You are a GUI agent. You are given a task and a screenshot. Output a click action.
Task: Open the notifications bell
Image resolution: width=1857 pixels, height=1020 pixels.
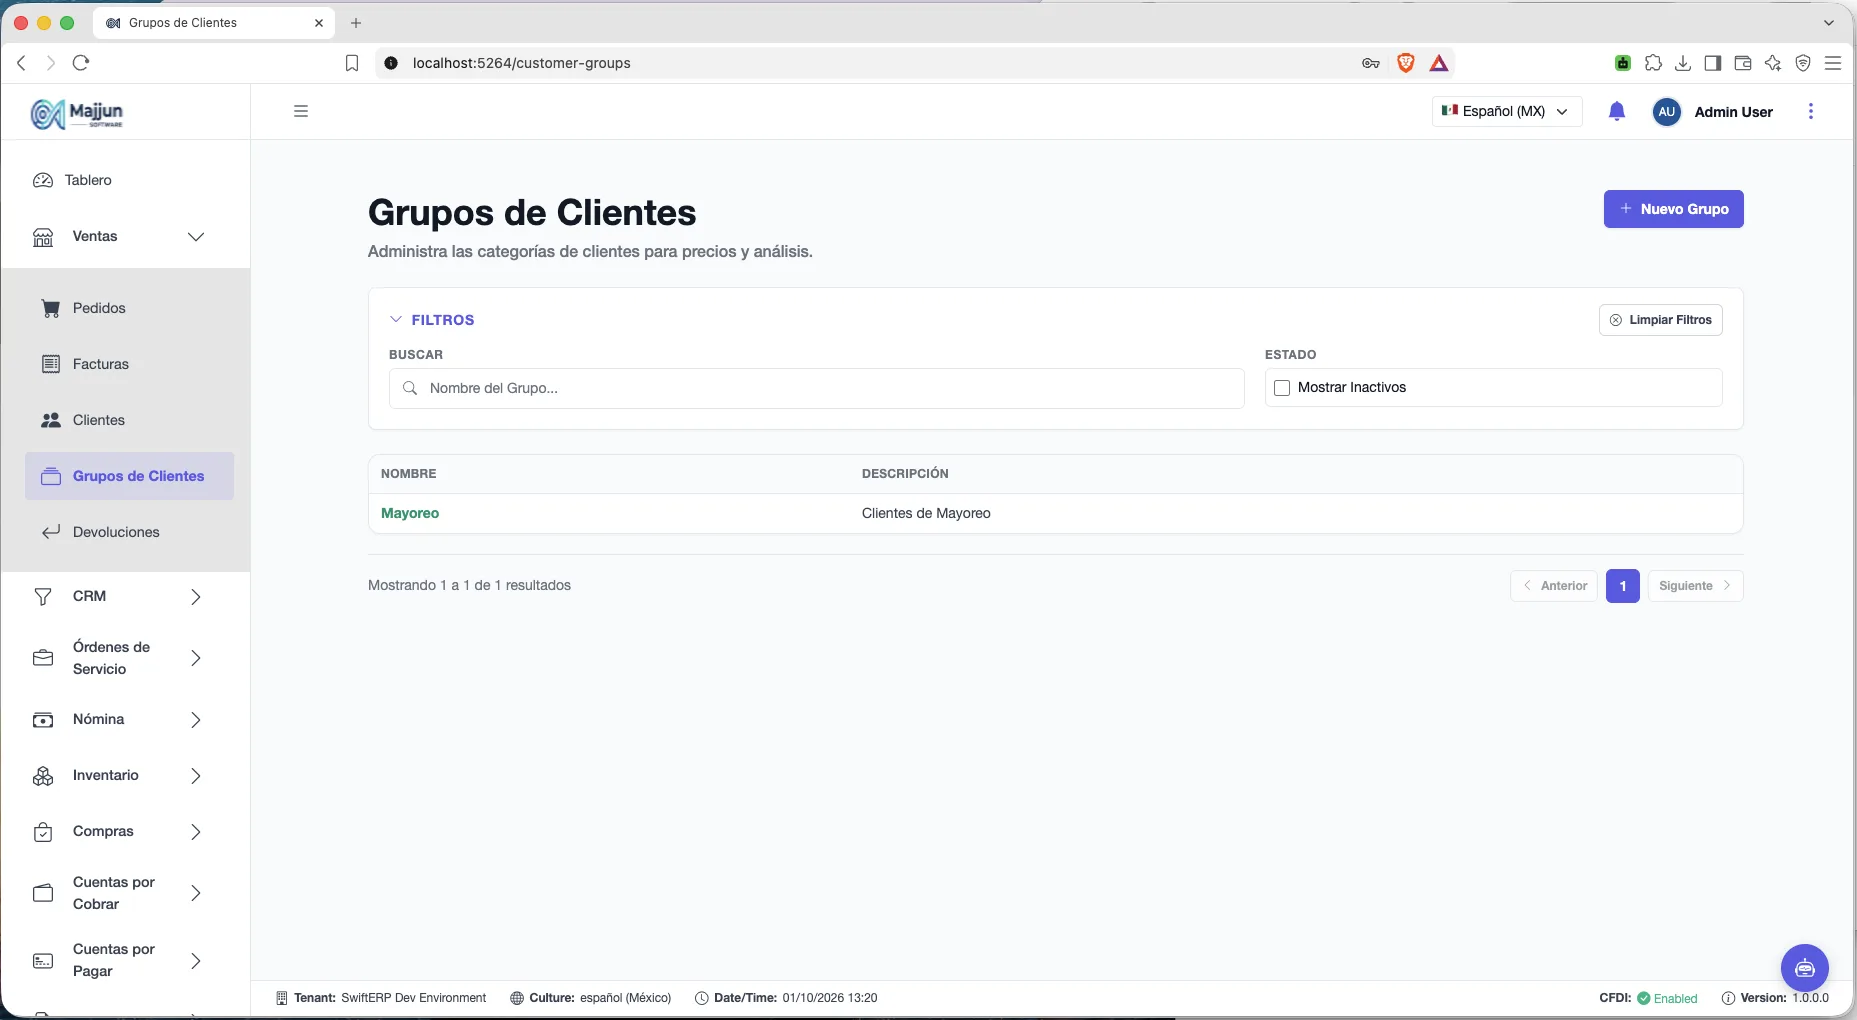[1617, 111]
